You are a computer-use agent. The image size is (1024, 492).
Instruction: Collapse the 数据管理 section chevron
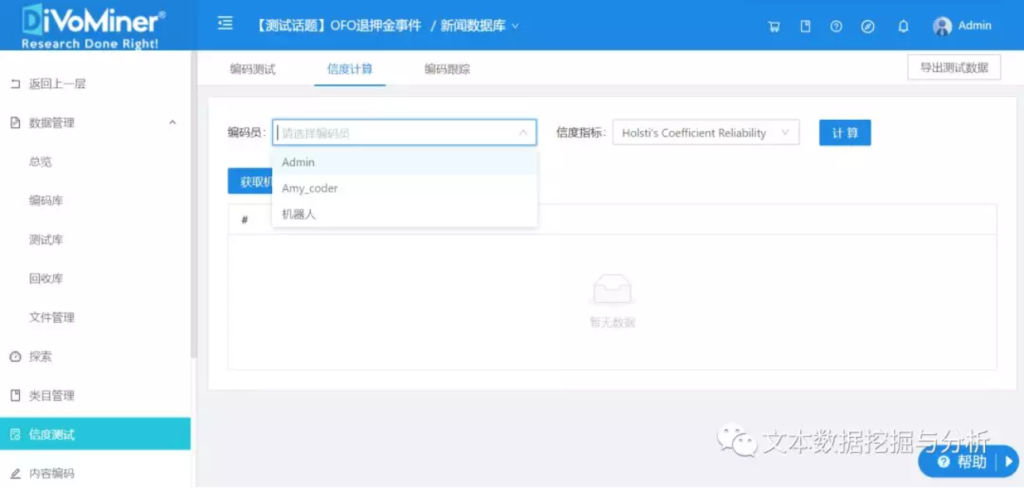pyautogui.click(x=172, y=122)
